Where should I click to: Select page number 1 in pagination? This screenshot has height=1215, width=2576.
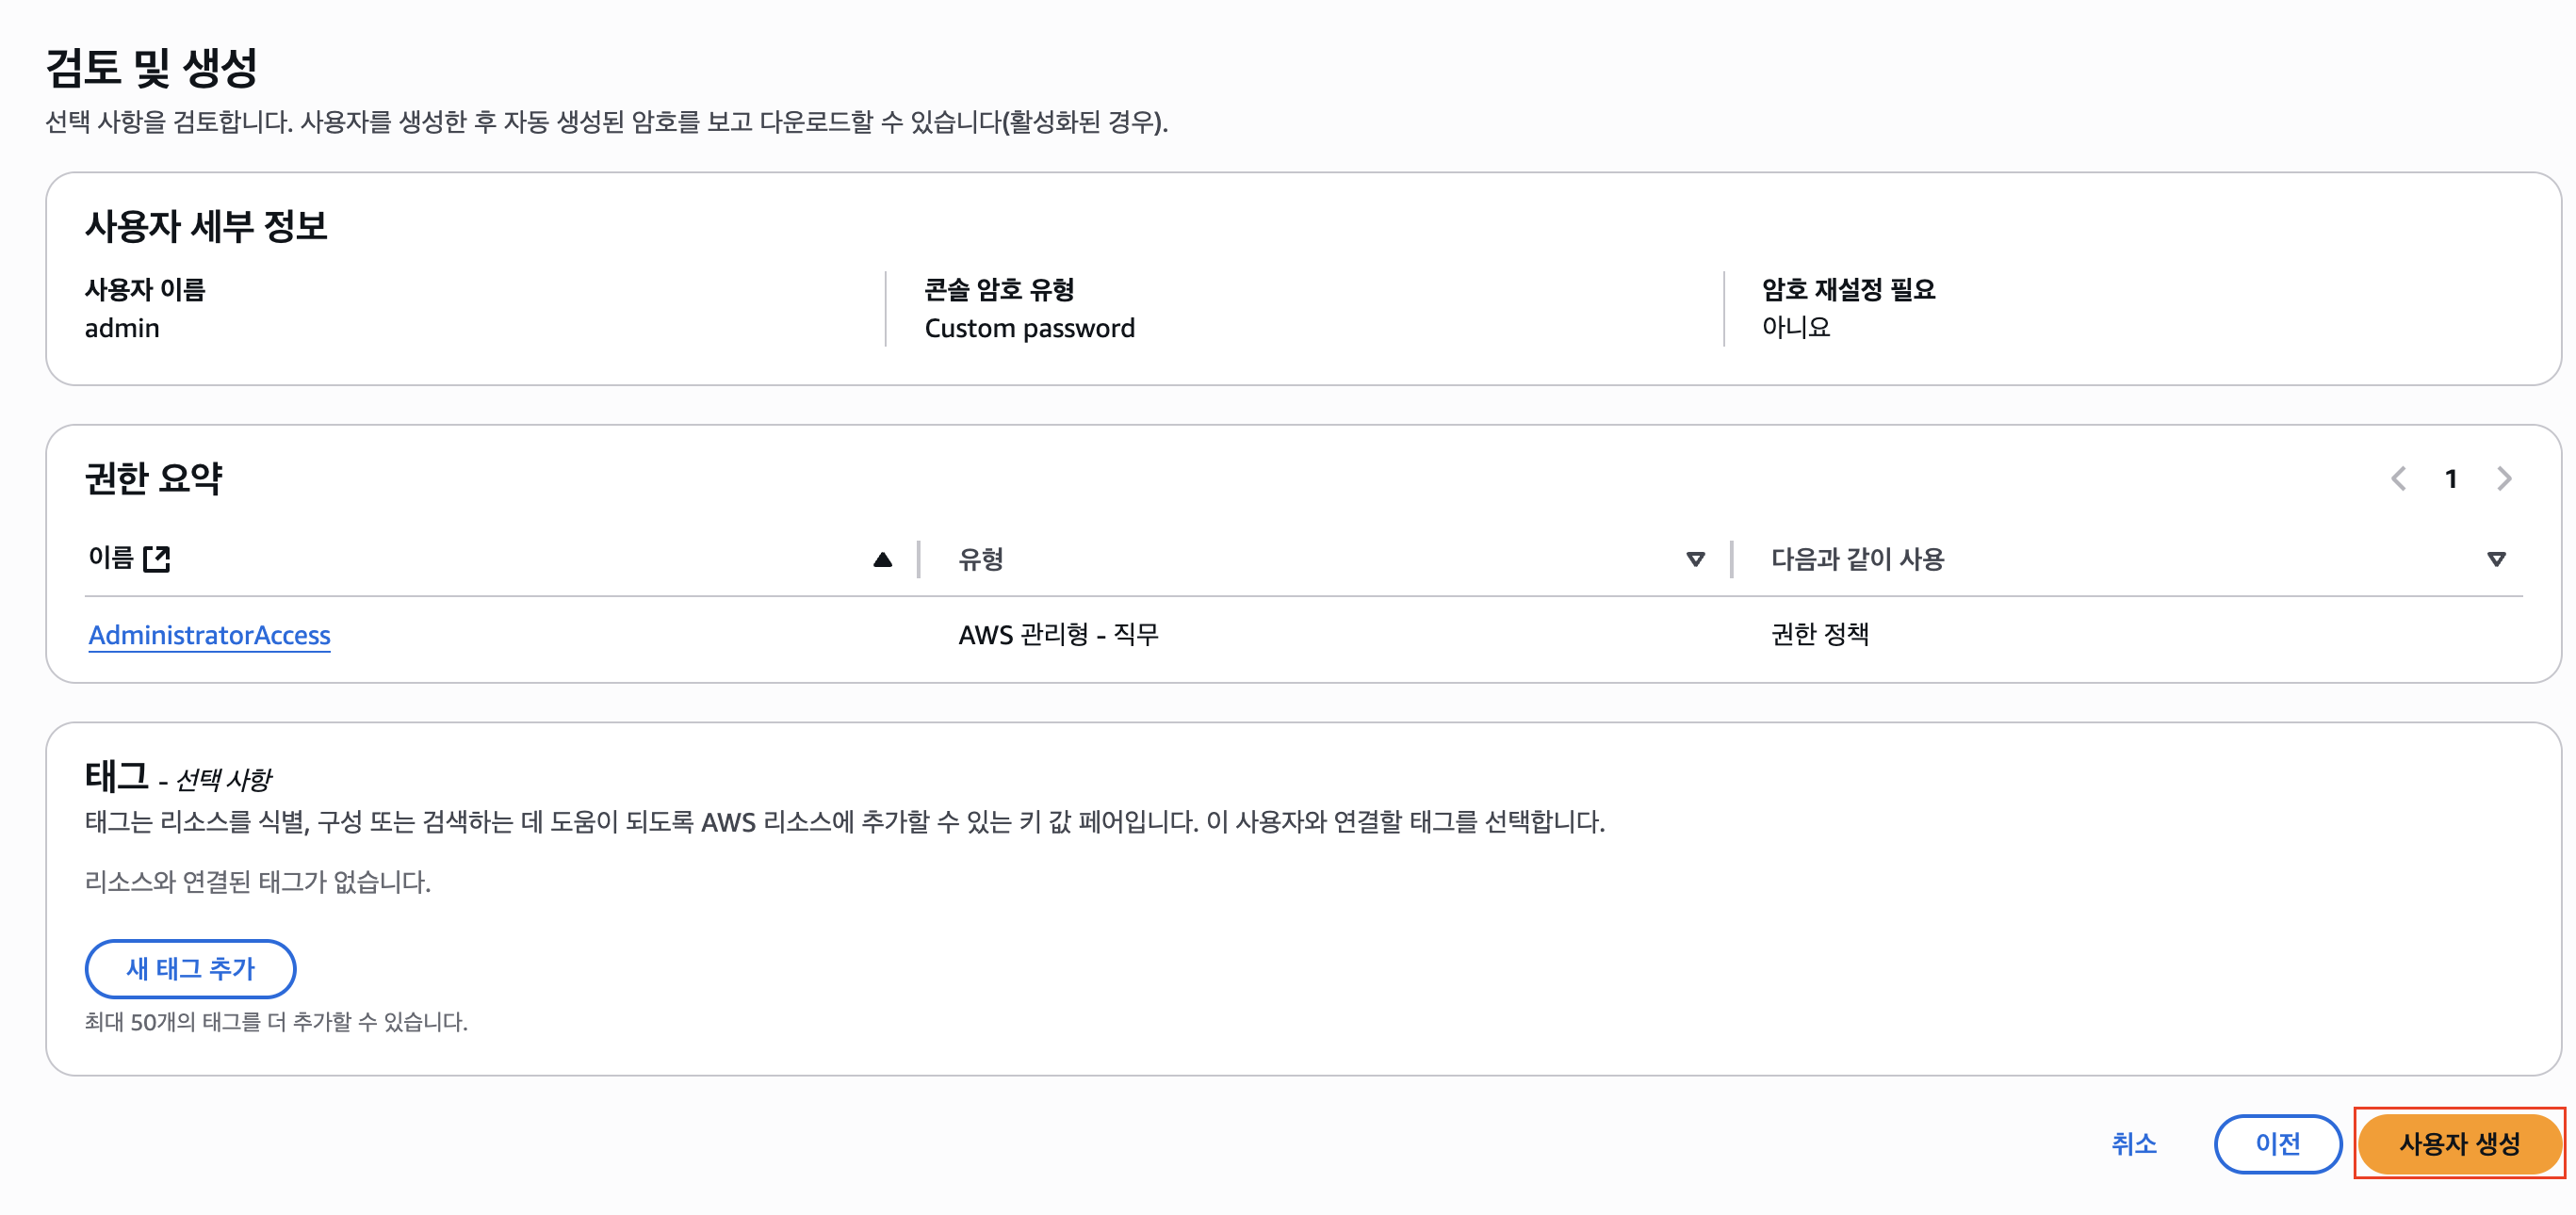coord(2451,480)
